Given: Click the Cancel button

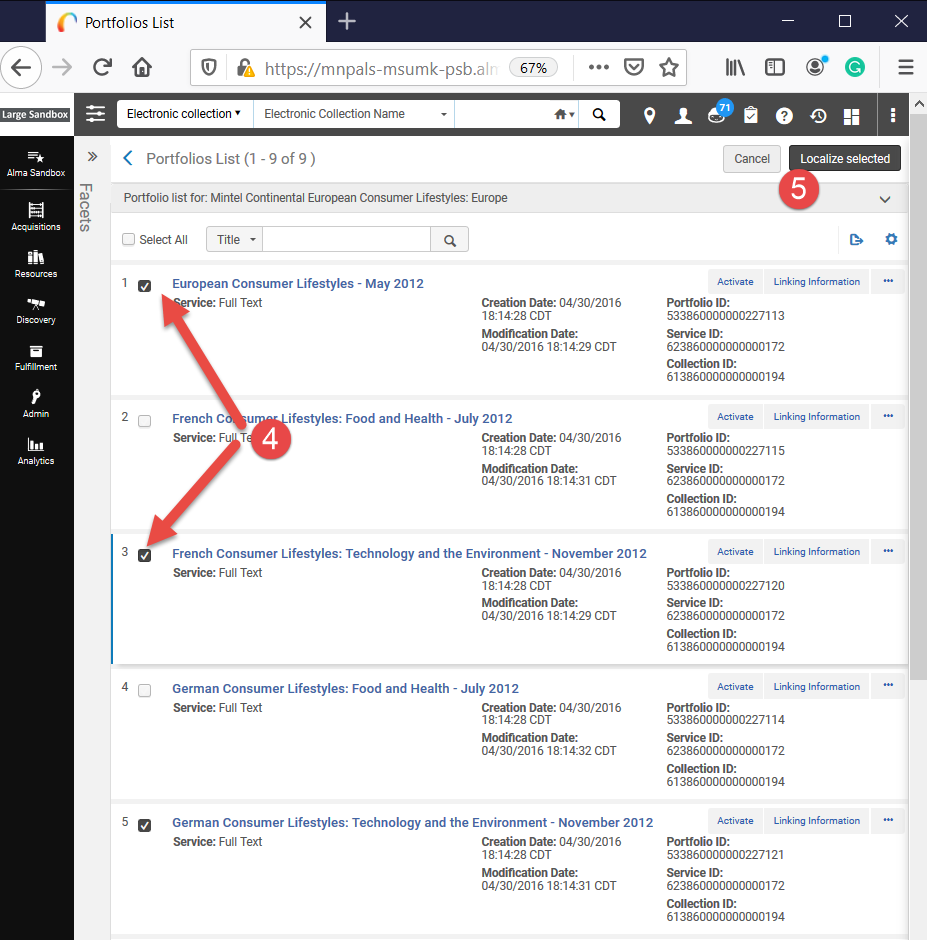Looking at the screenshot, I should point(752,159).
